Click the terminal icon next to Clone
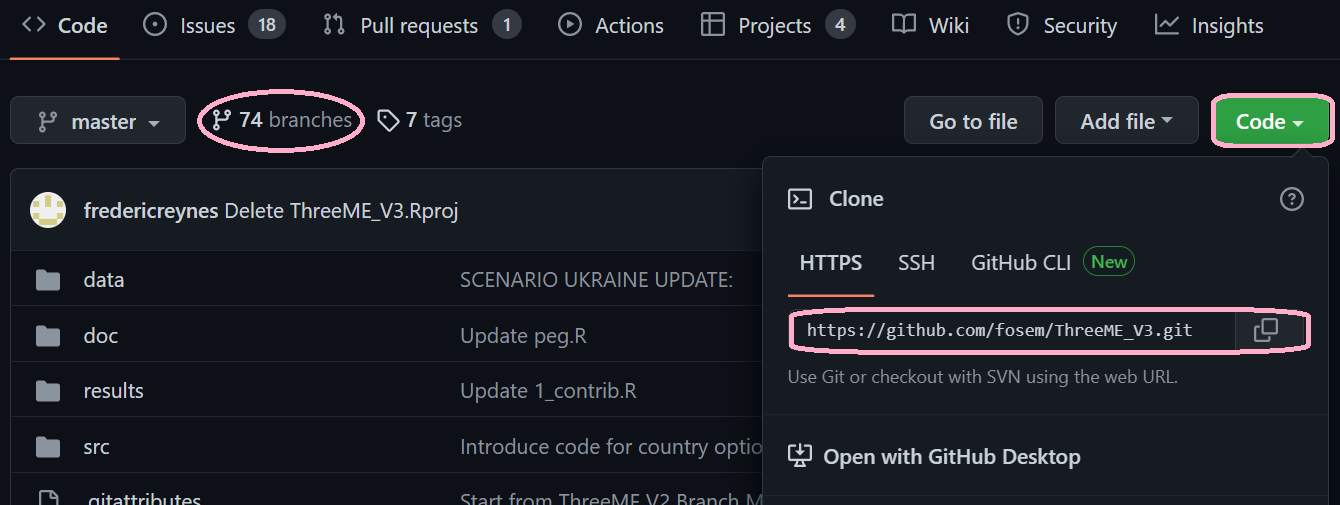The width and height of the screenshot is (1340, 505). click(x=800, y=199)
